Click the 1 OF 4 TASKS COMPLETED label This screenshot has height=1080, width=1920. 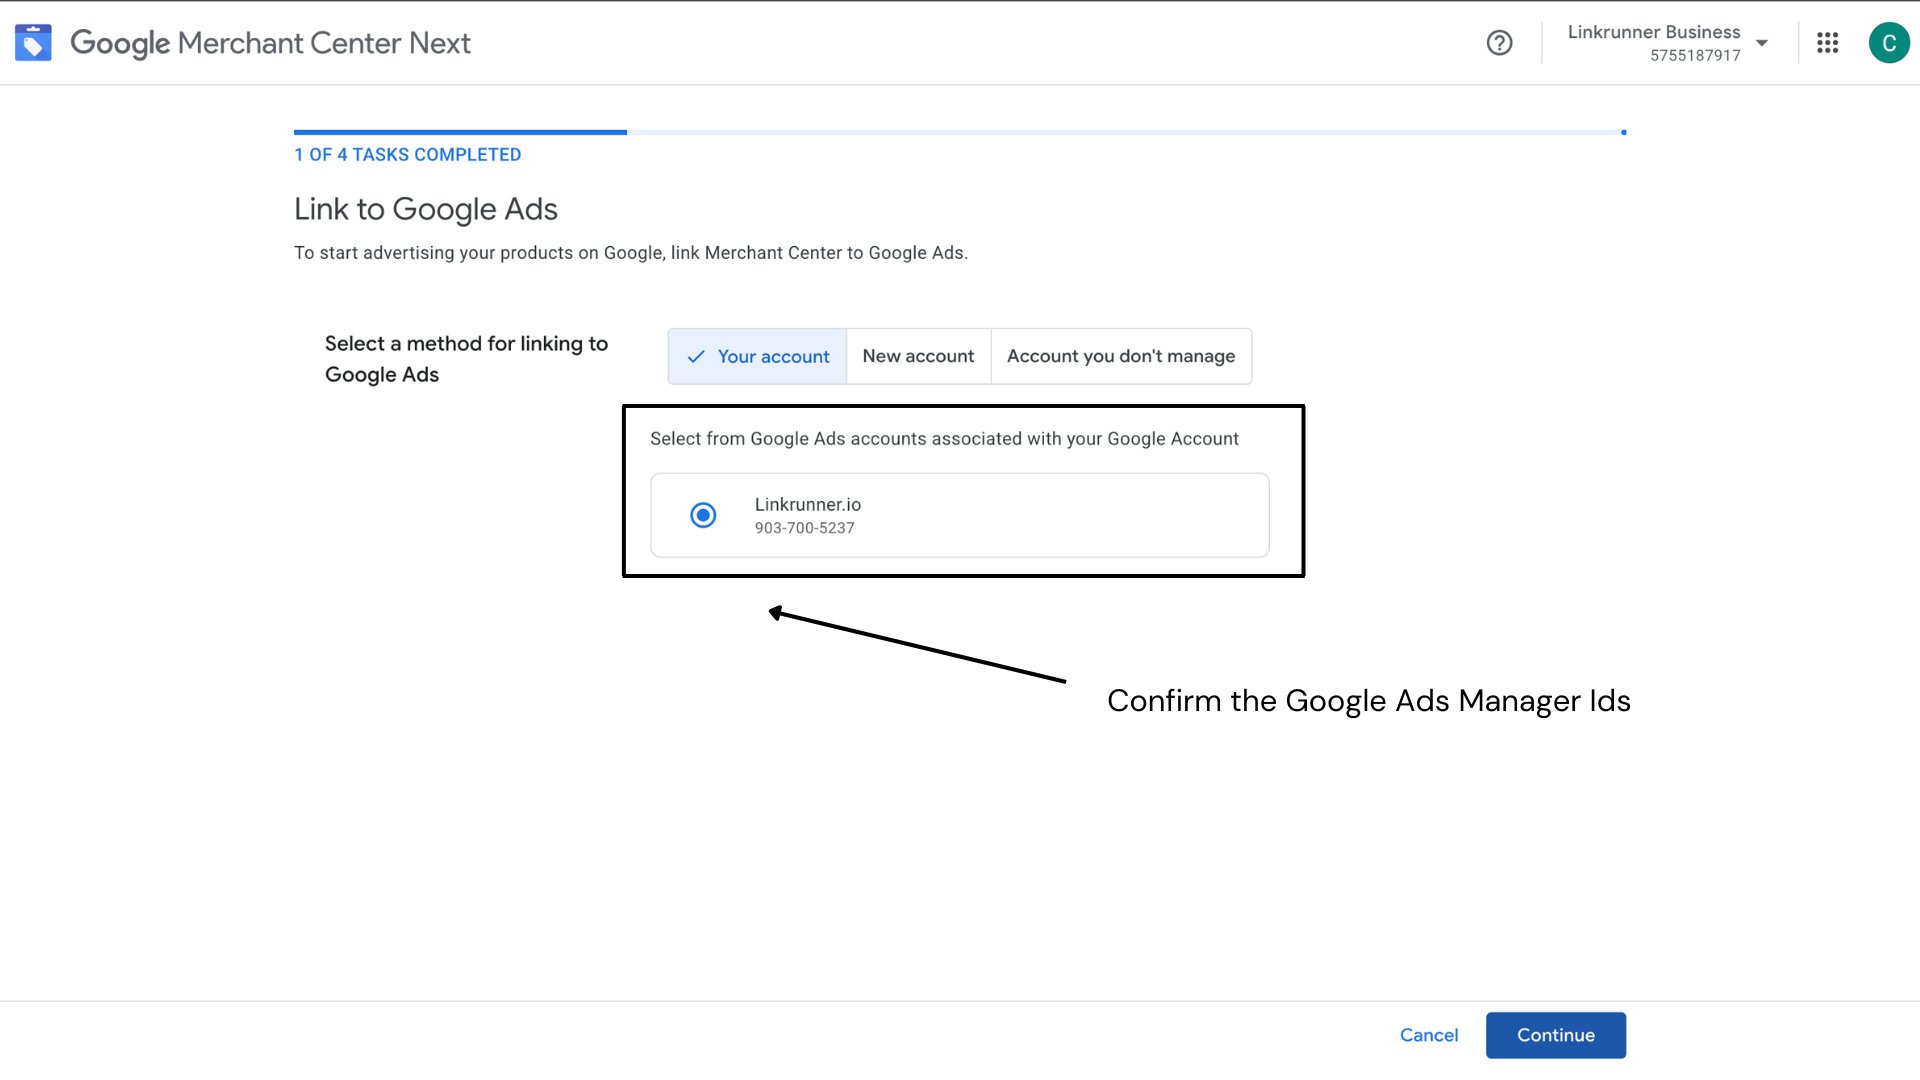(x=407, y=155)
